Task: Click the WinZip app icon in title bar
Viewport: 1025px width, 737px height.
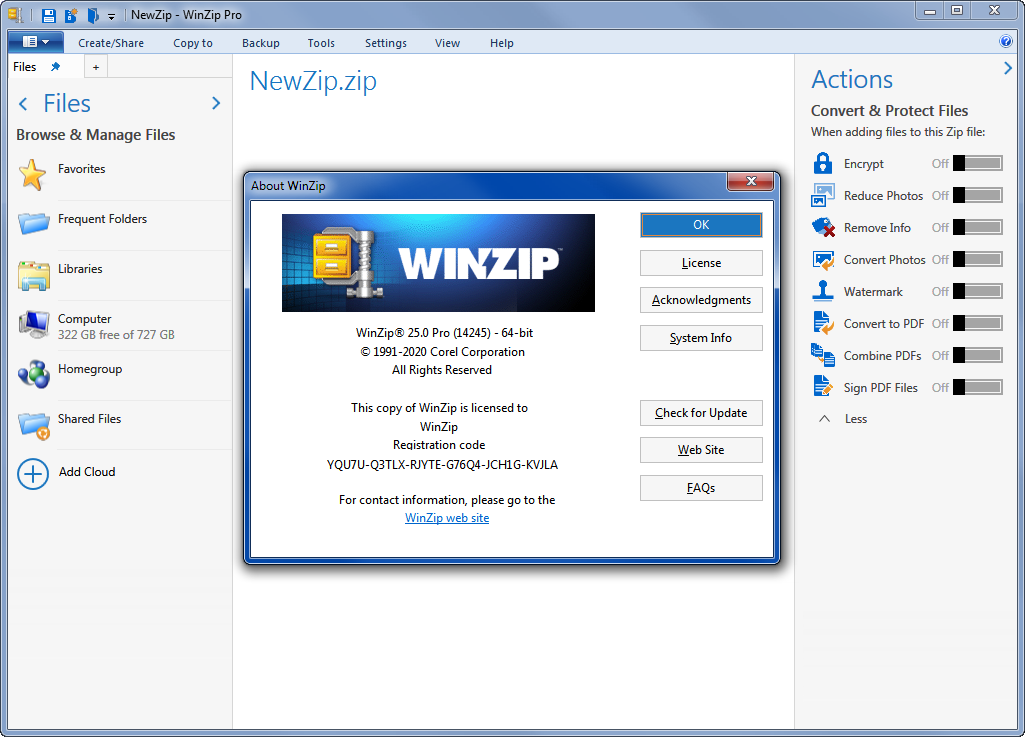Action: pyautogui.click(x=16, y=14)
